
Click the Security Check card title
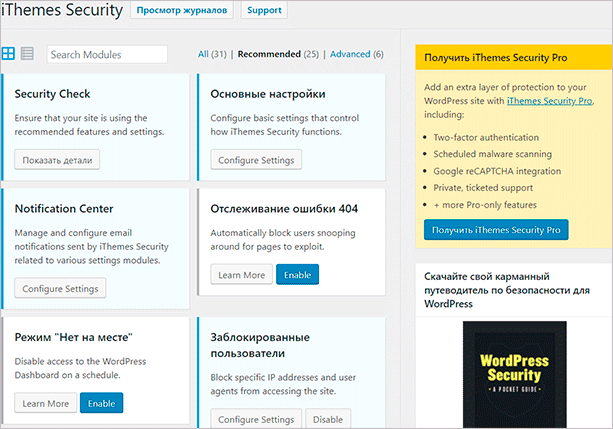click(x=52, y=94)
